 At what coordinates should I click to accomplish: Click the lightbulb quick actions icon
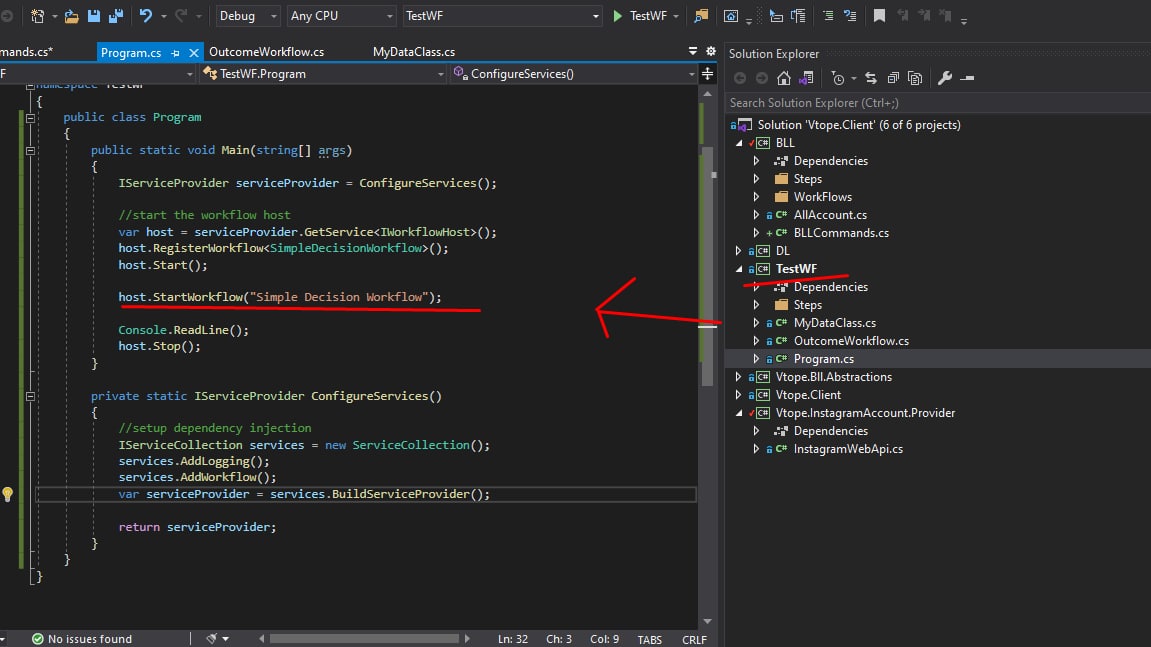[7, 494]
